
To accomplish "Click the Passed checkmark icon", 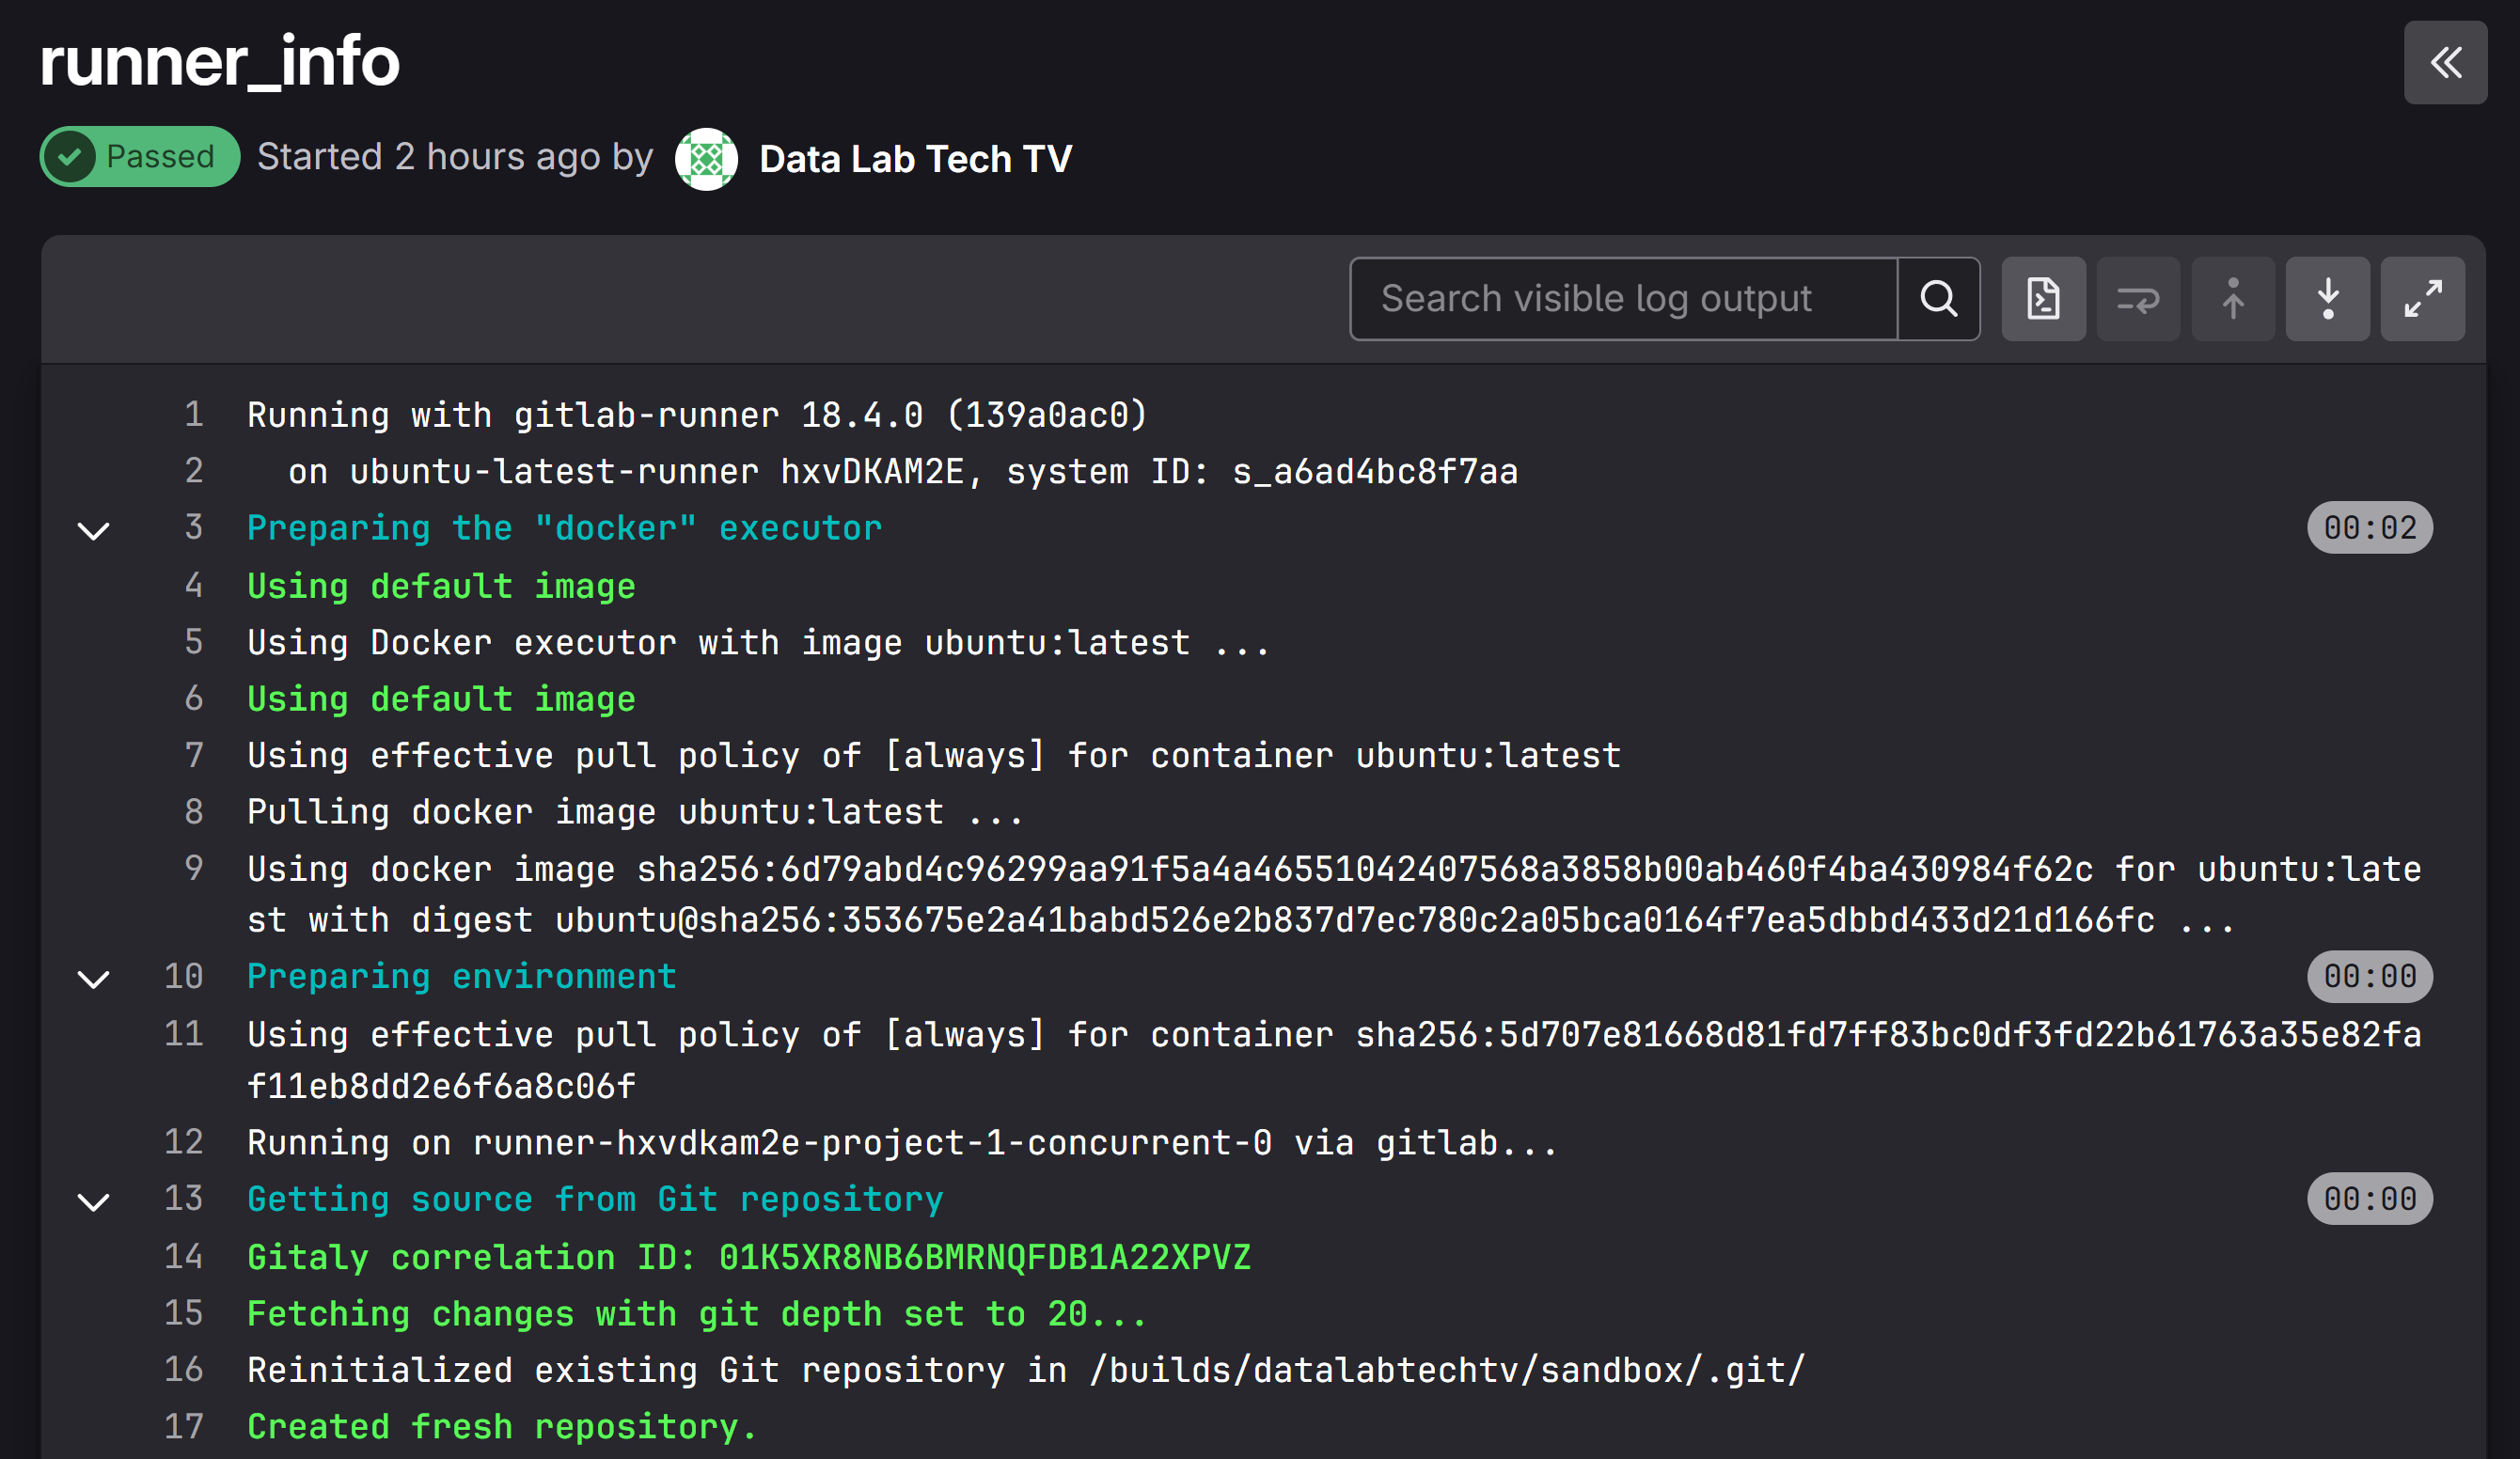I will pyautogui.click(x=70, y=157).
